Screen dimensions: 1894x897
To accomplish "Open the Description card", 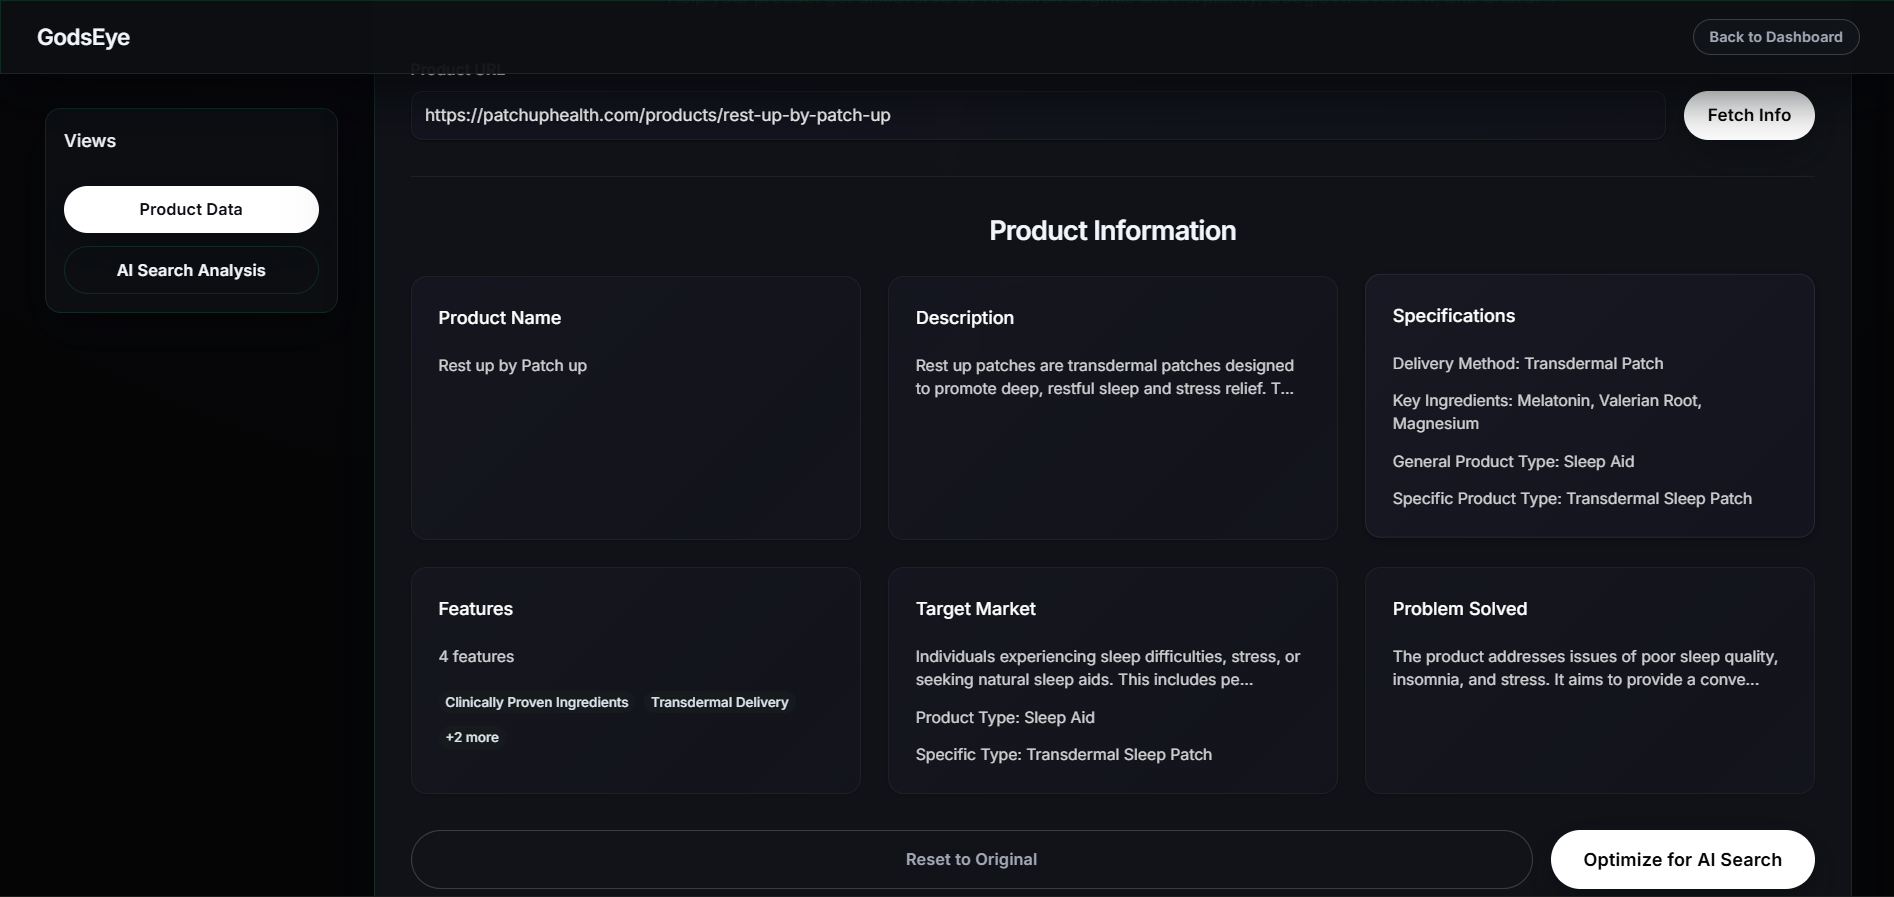I will (1112, 408).
